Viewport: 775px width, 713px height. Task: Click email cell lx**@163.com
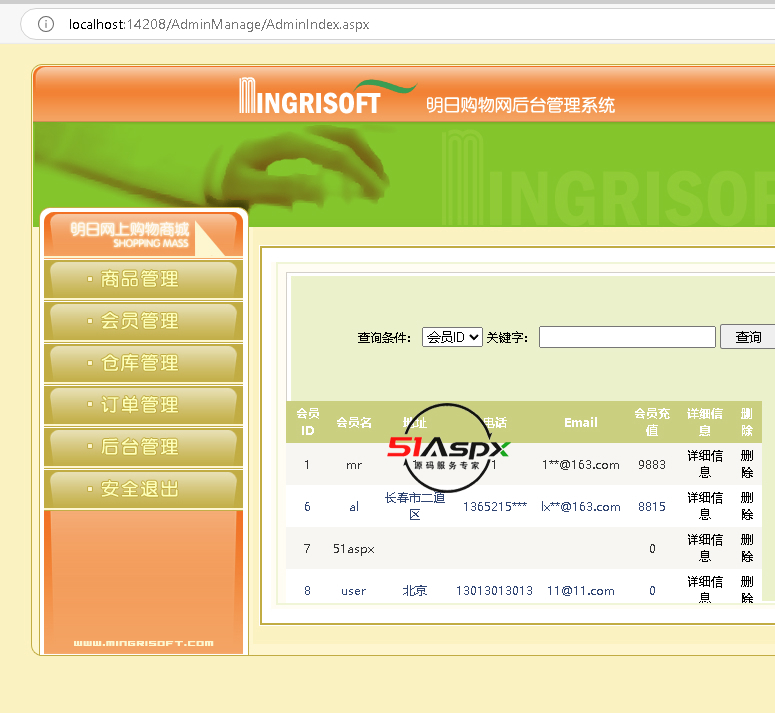pyautogui.click(x=580, y=506)
